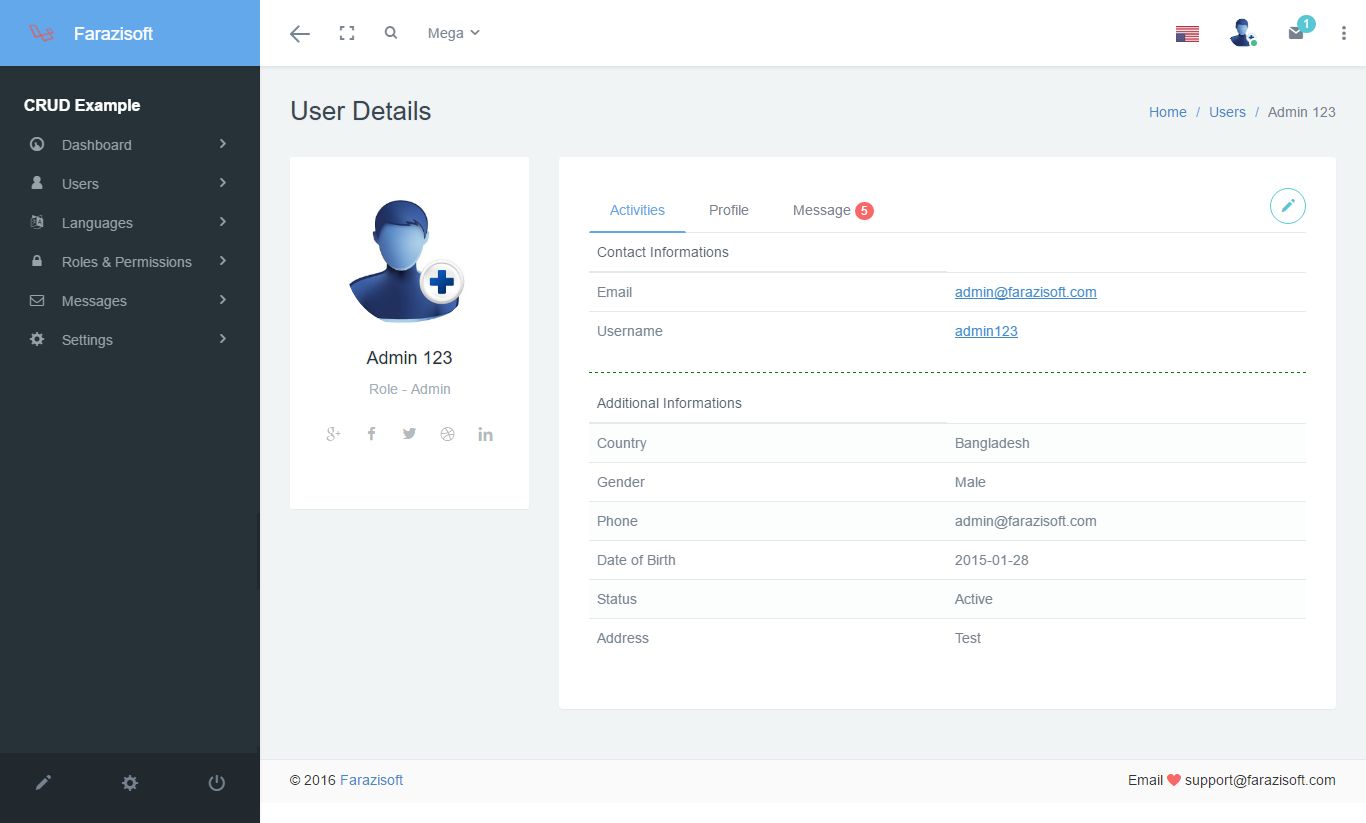Click the round edit pencil button

[1288, 205]
